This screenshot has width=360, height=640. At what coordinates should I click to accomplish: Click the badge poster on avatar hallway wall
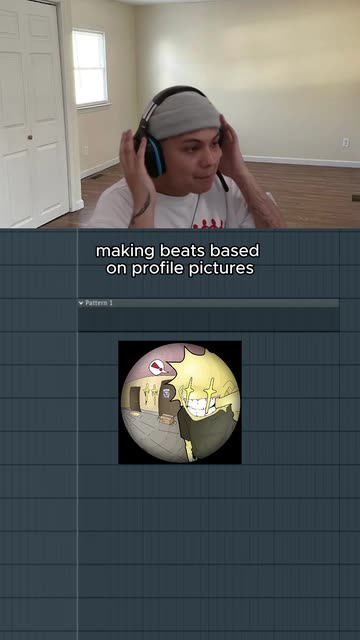point(167,393)
